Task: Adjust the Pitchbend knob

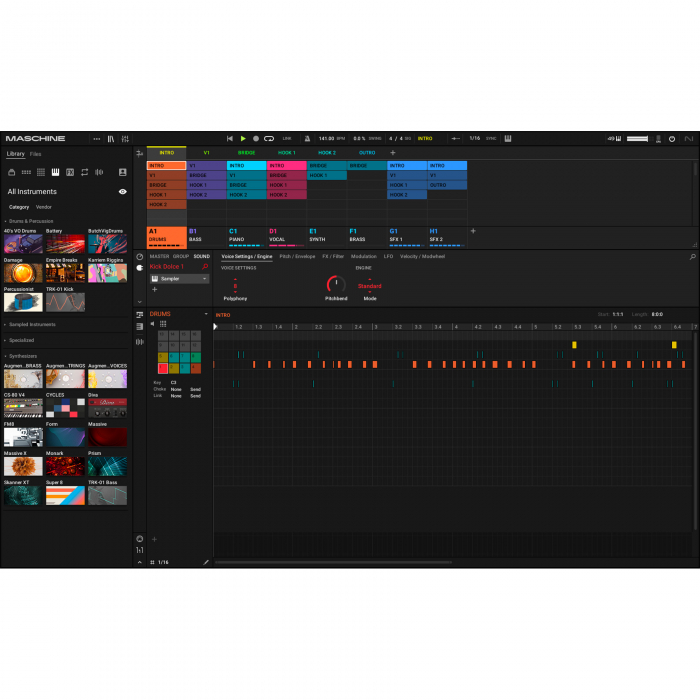Action: click(x=335, y=285)
